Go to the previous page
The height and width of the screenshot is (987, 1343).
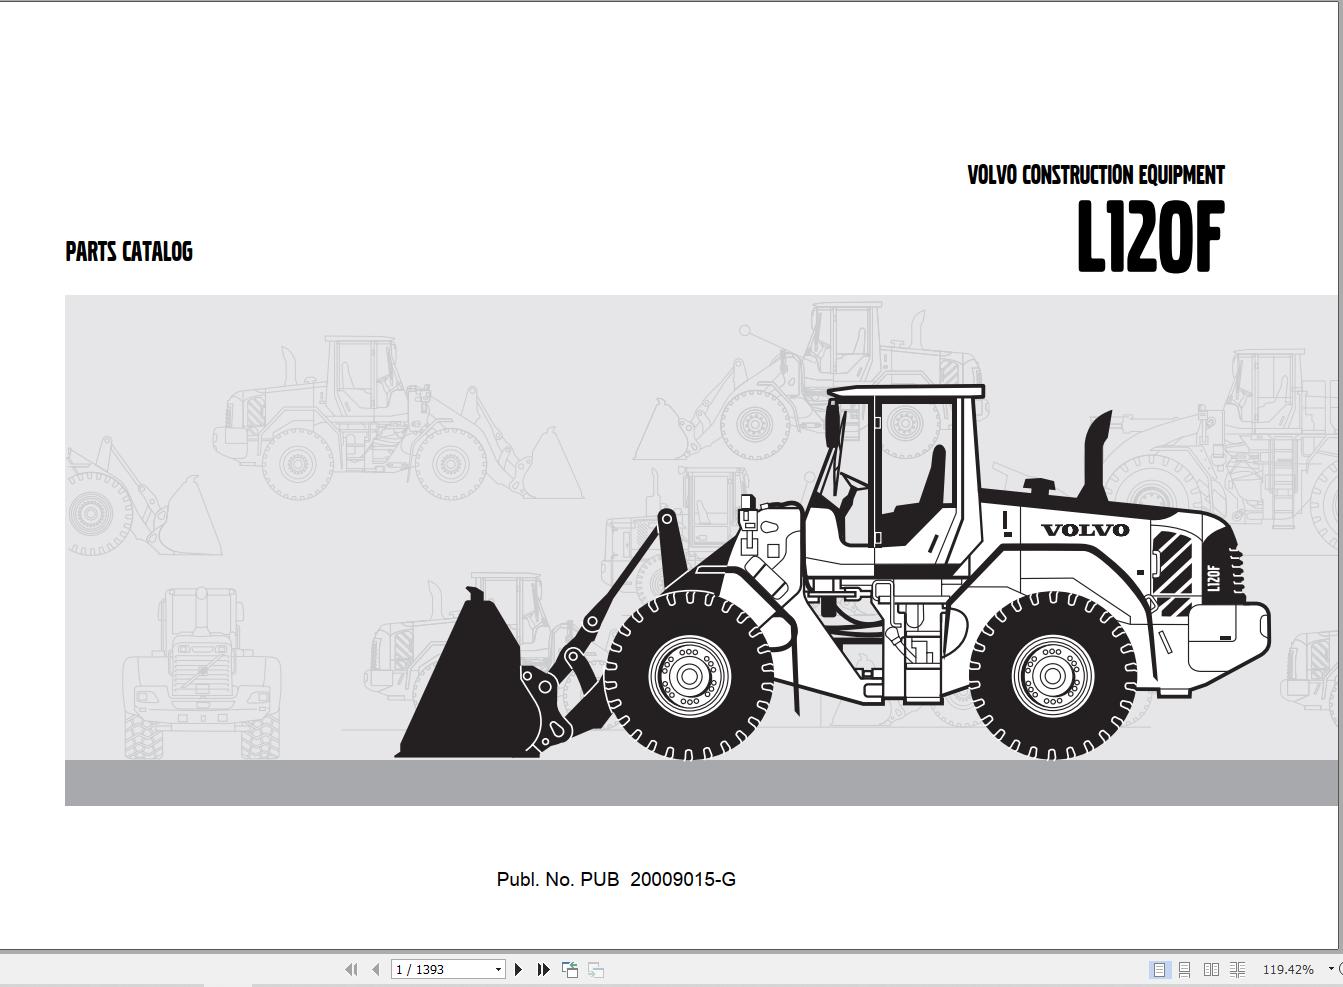(x=375, y=969)
